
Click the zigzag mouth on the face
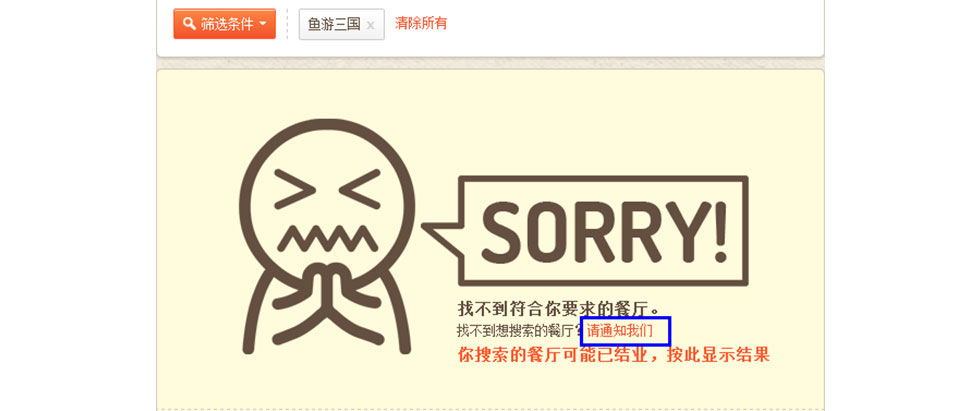click(x=327, y=239)
